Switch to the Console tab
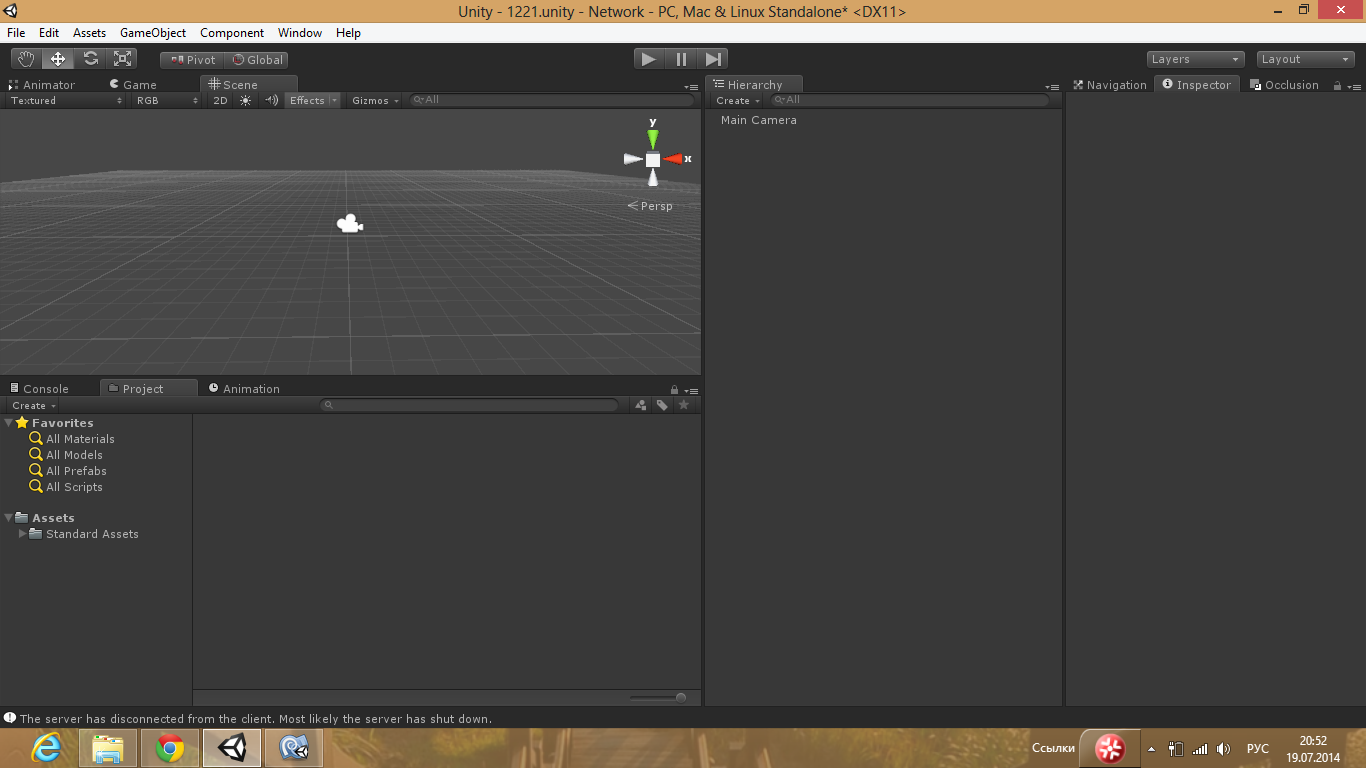This screenshot has width=1366, height=768. coord(39,389)
